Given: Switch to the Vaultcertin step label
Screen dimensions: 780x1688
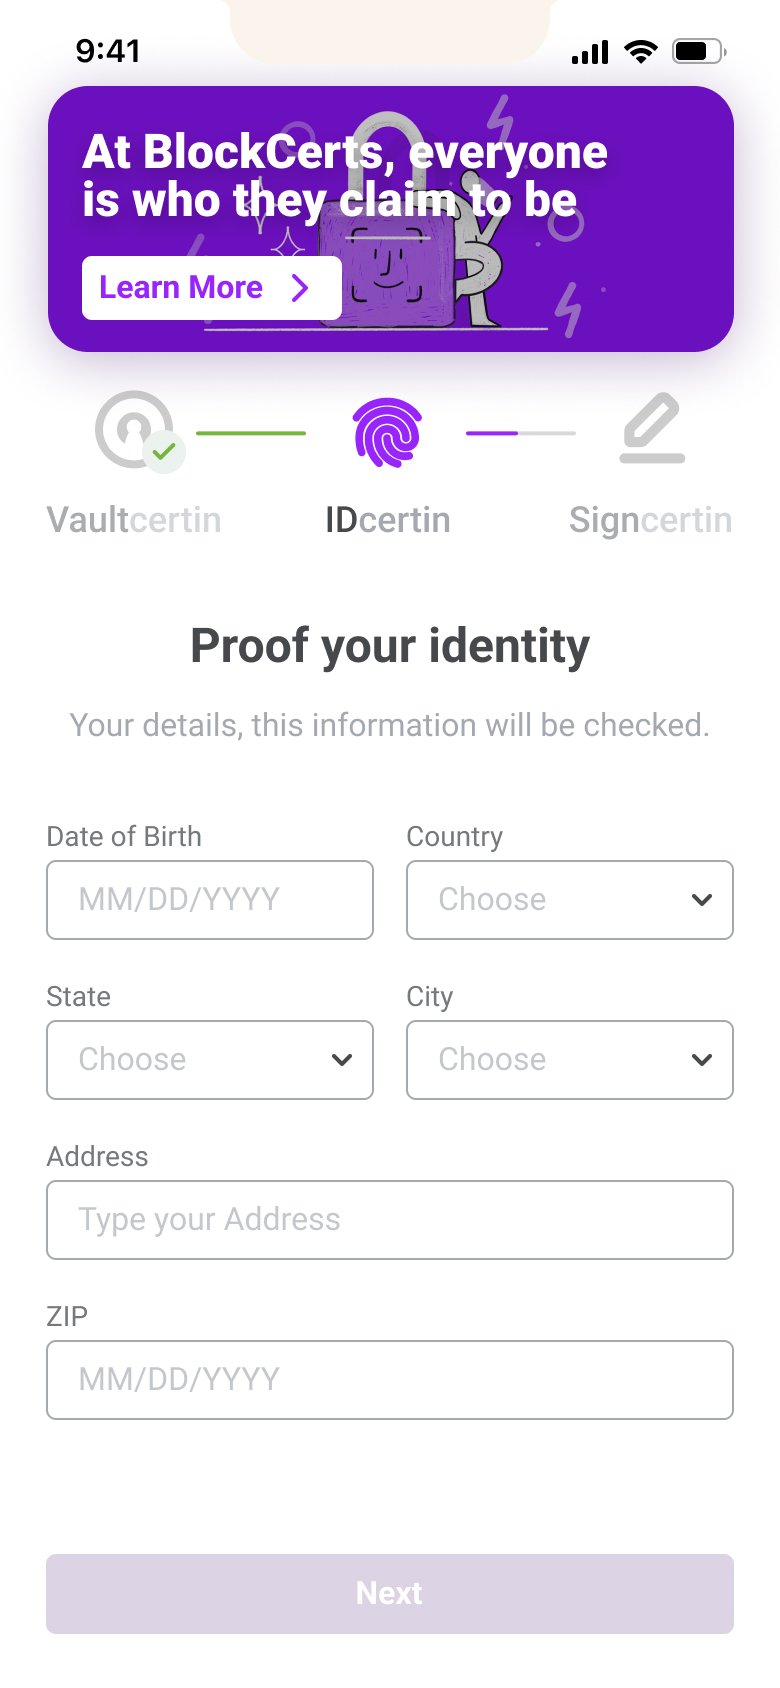Looking at the screenshot, I should point(134,520).
